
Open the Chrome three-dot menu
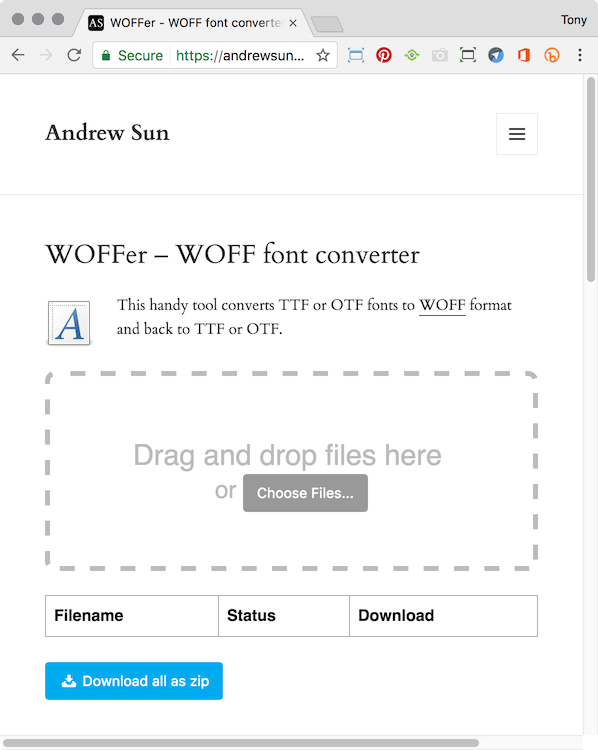pos(580,55)
